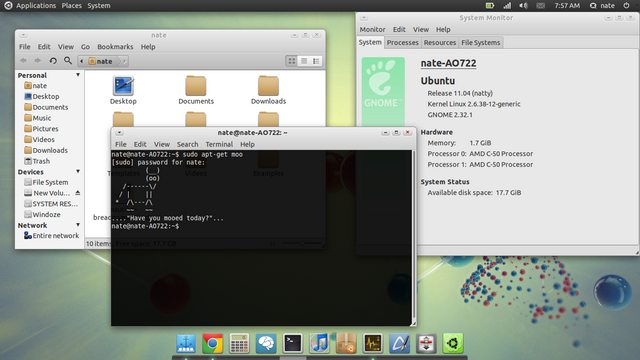Select the System tab in System Monitor
Viewport: 640px width, 360px height.
click(370, 42)
